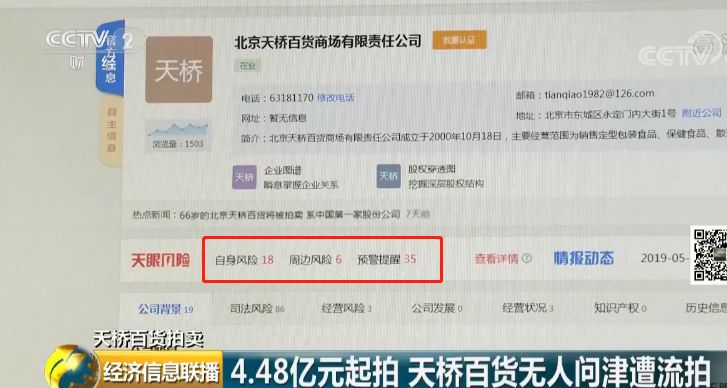Switch to 历史信息 tab
Image resolution: width=727 pixels, height=388 pixels.
click(706, 307)
